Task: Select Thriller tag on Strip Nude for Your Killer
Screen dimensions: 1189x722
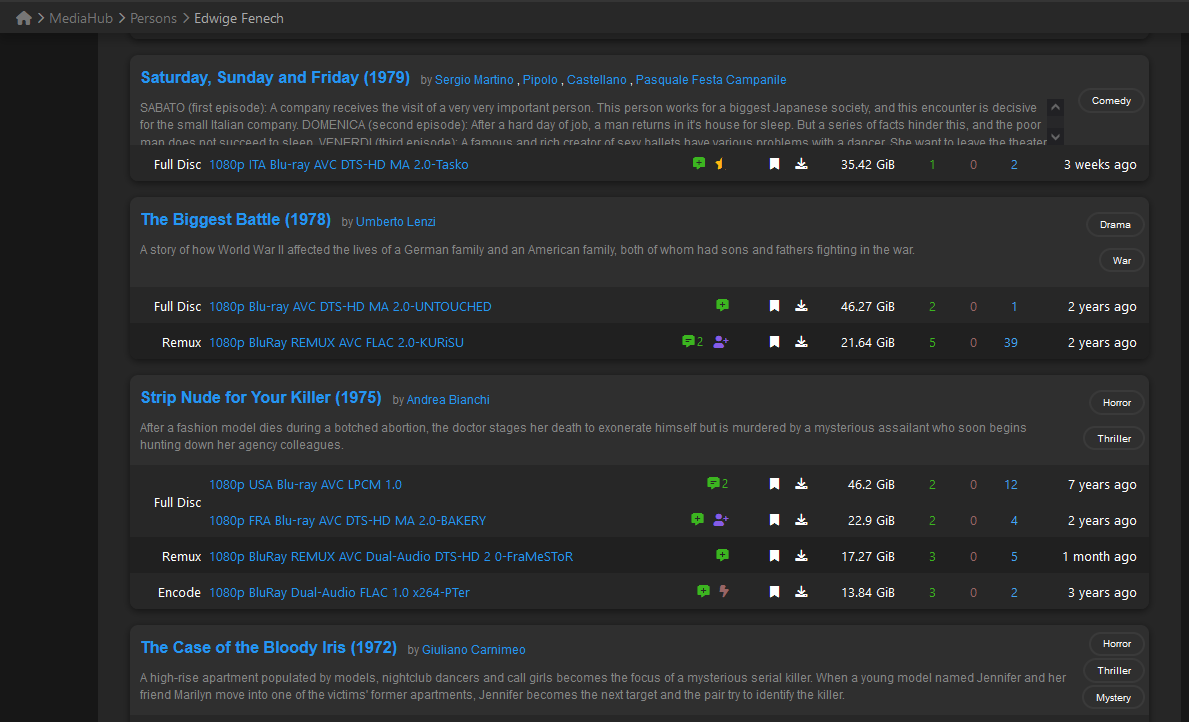Action: click(x=1114, y=438)
